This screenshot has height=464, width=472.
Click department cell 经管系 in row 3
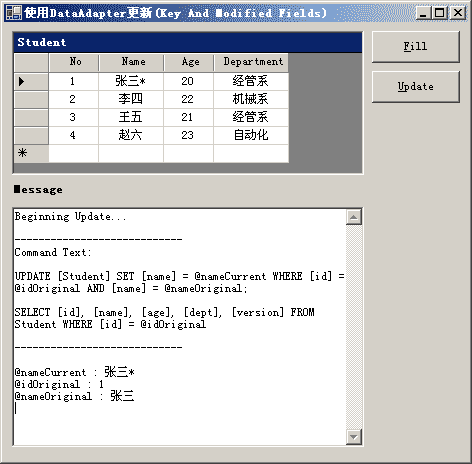251,117
